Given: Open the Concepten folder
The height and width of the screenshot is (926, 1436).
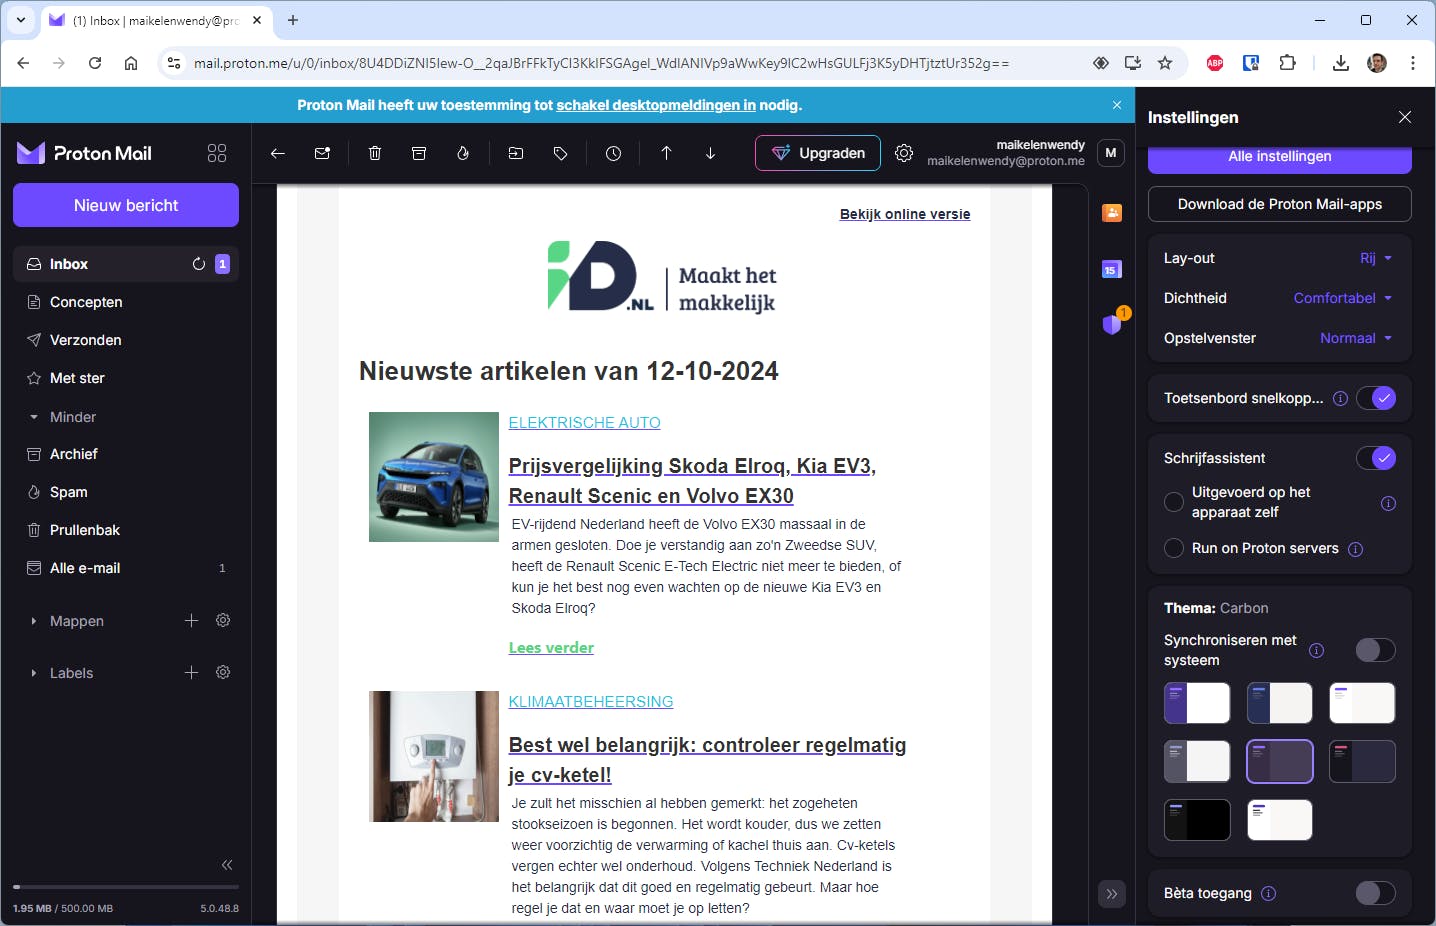Looking at the screenshot, I should point(126,302).
